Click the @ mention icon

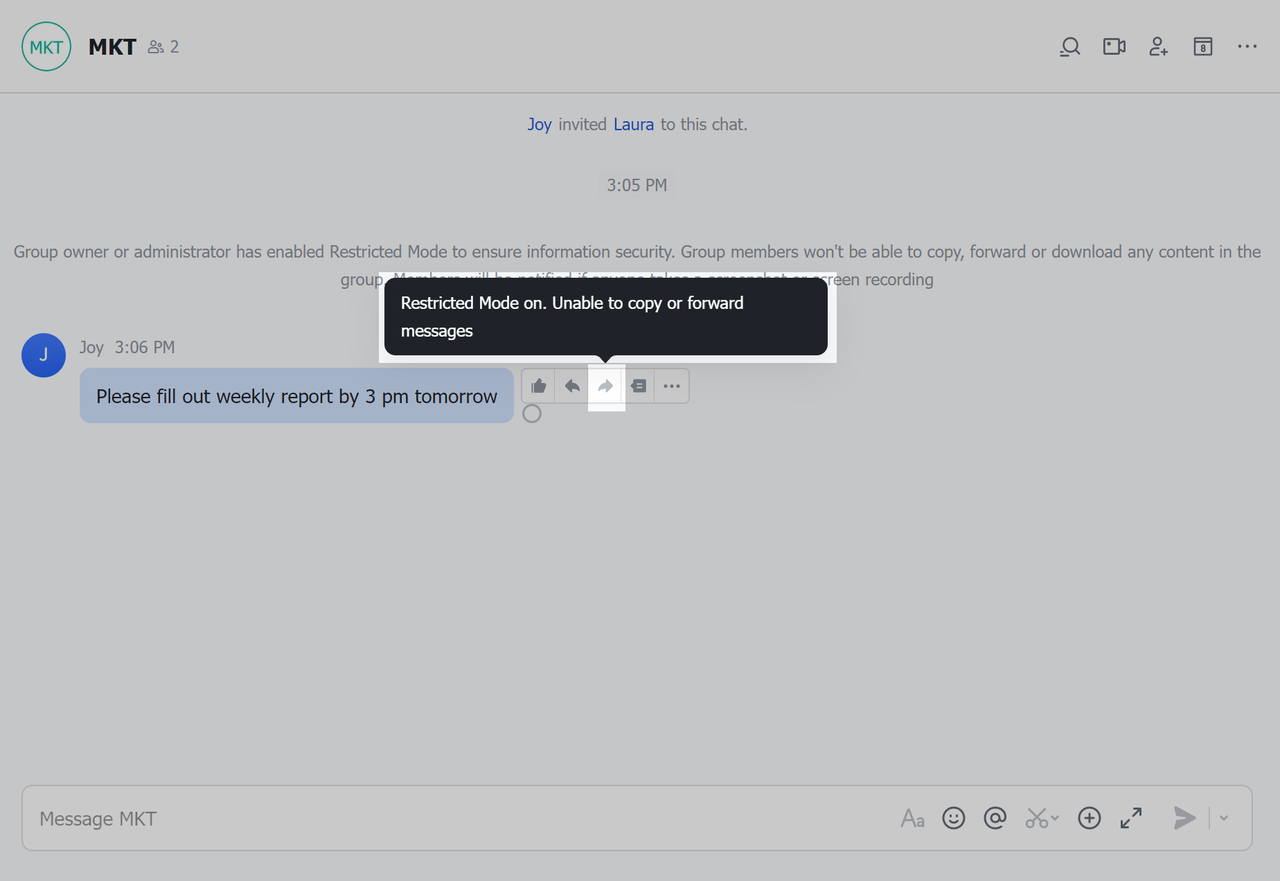tap(995, 818)
